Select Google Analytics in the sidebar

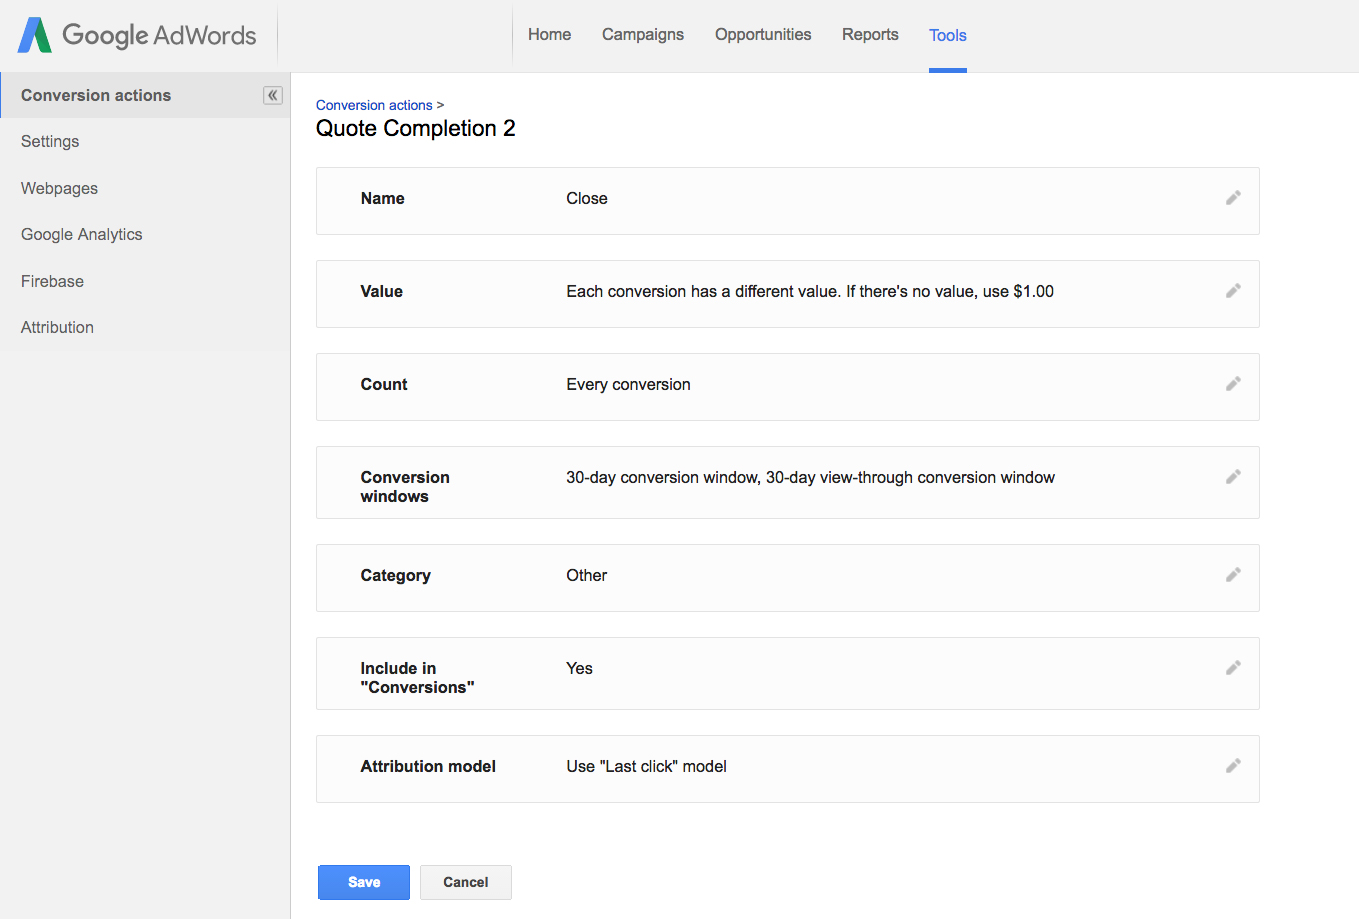(x=82, y=235)
